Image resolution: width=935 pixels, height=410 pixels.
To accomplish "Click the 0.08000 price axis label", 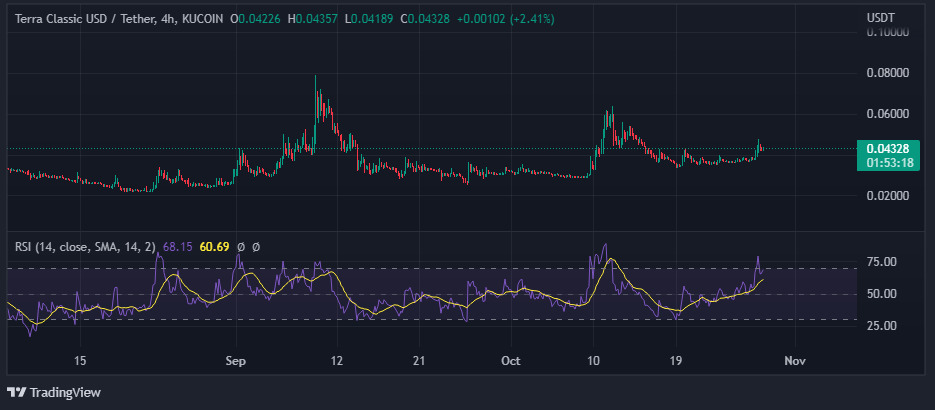I will 888,73.
